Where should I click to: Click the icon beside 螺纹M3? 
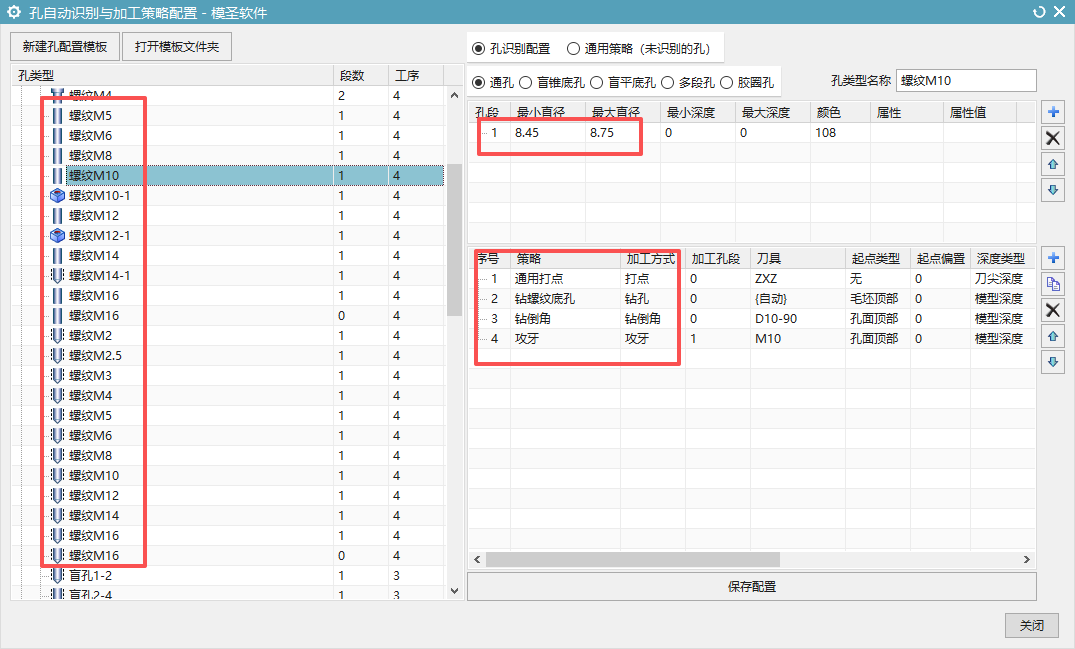[x=58, y=375]
